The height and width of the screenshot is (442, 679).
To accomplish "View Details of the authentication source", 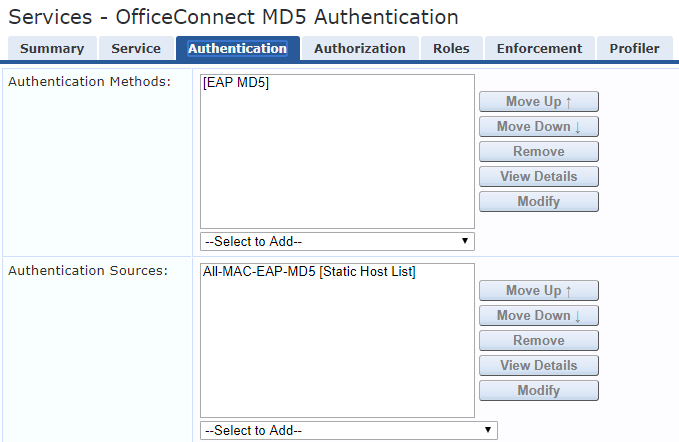I will pyautogui.click(x=539, y=365).
